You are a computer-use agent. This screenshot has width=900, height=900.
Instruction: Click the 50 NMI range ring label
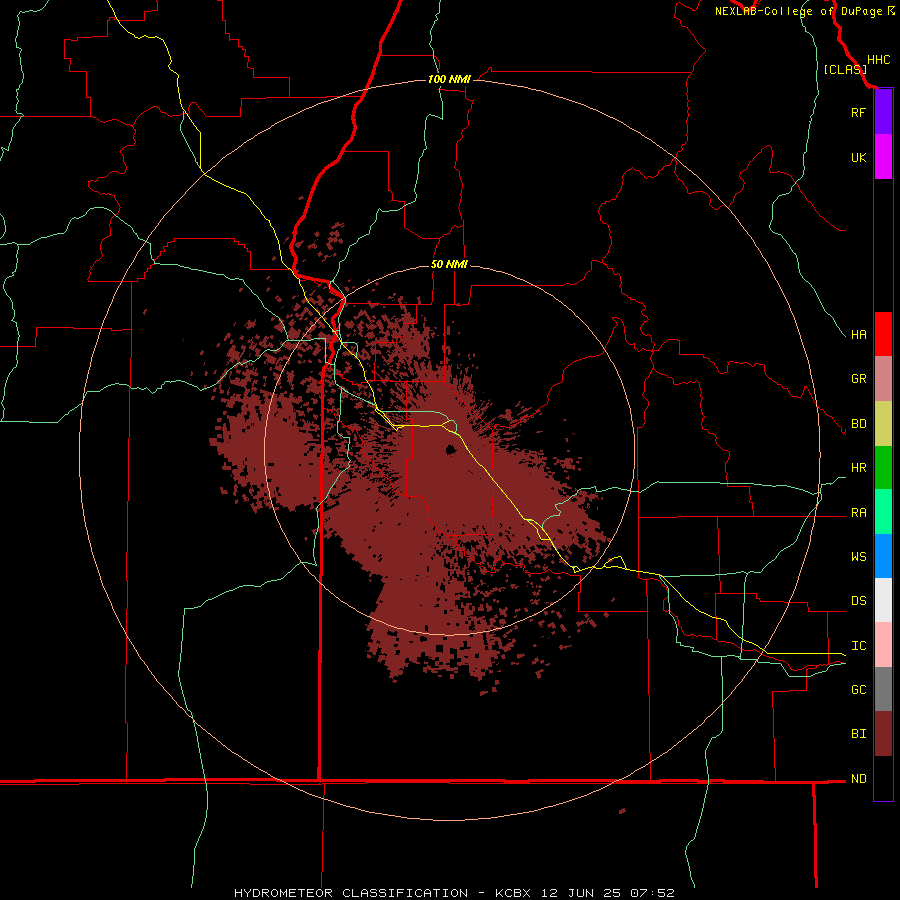[x=449, y=265]
